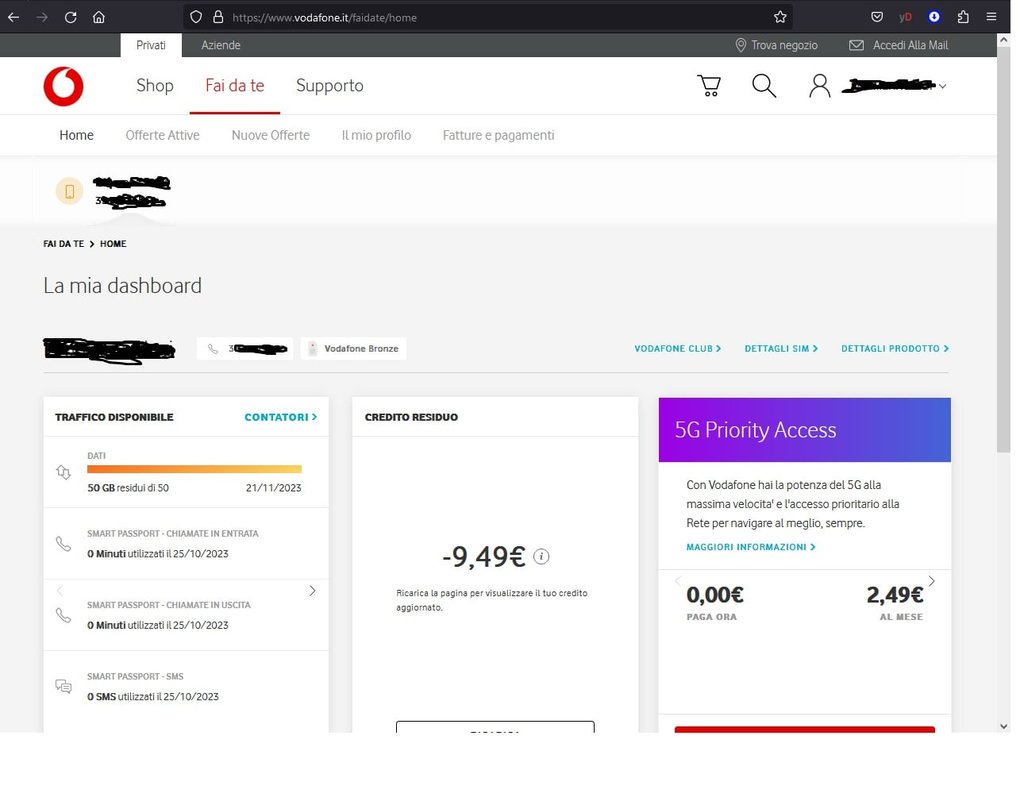Open the CONTATORI link
This screenshot has height=805, width=1024.
pyautogui.click(x=280, y=417)
